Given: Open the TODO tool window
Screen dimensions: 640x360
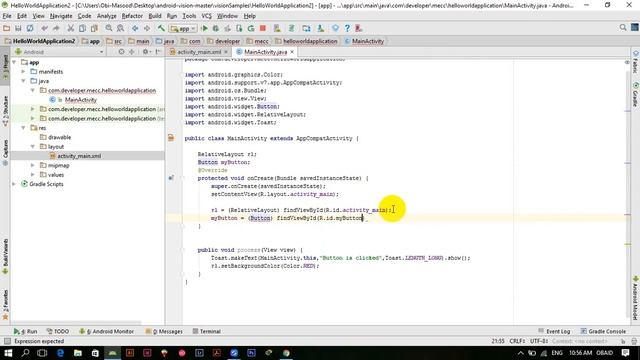Looking at the screenshot, I should coord(58,331).
